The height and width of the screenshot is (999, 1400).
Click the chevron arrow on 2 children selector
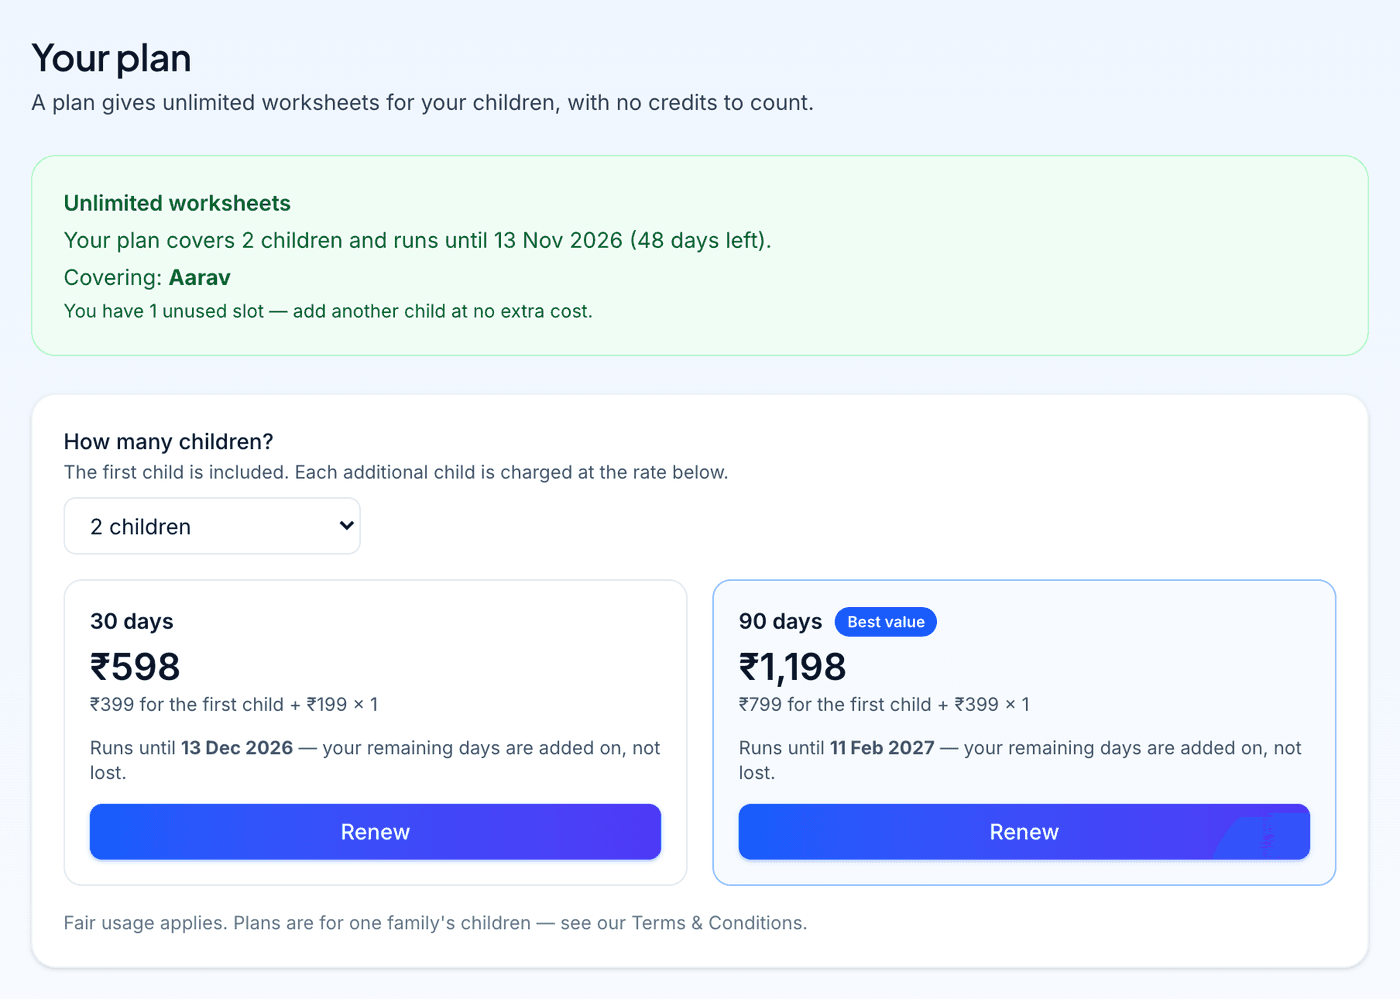[346, 526]
